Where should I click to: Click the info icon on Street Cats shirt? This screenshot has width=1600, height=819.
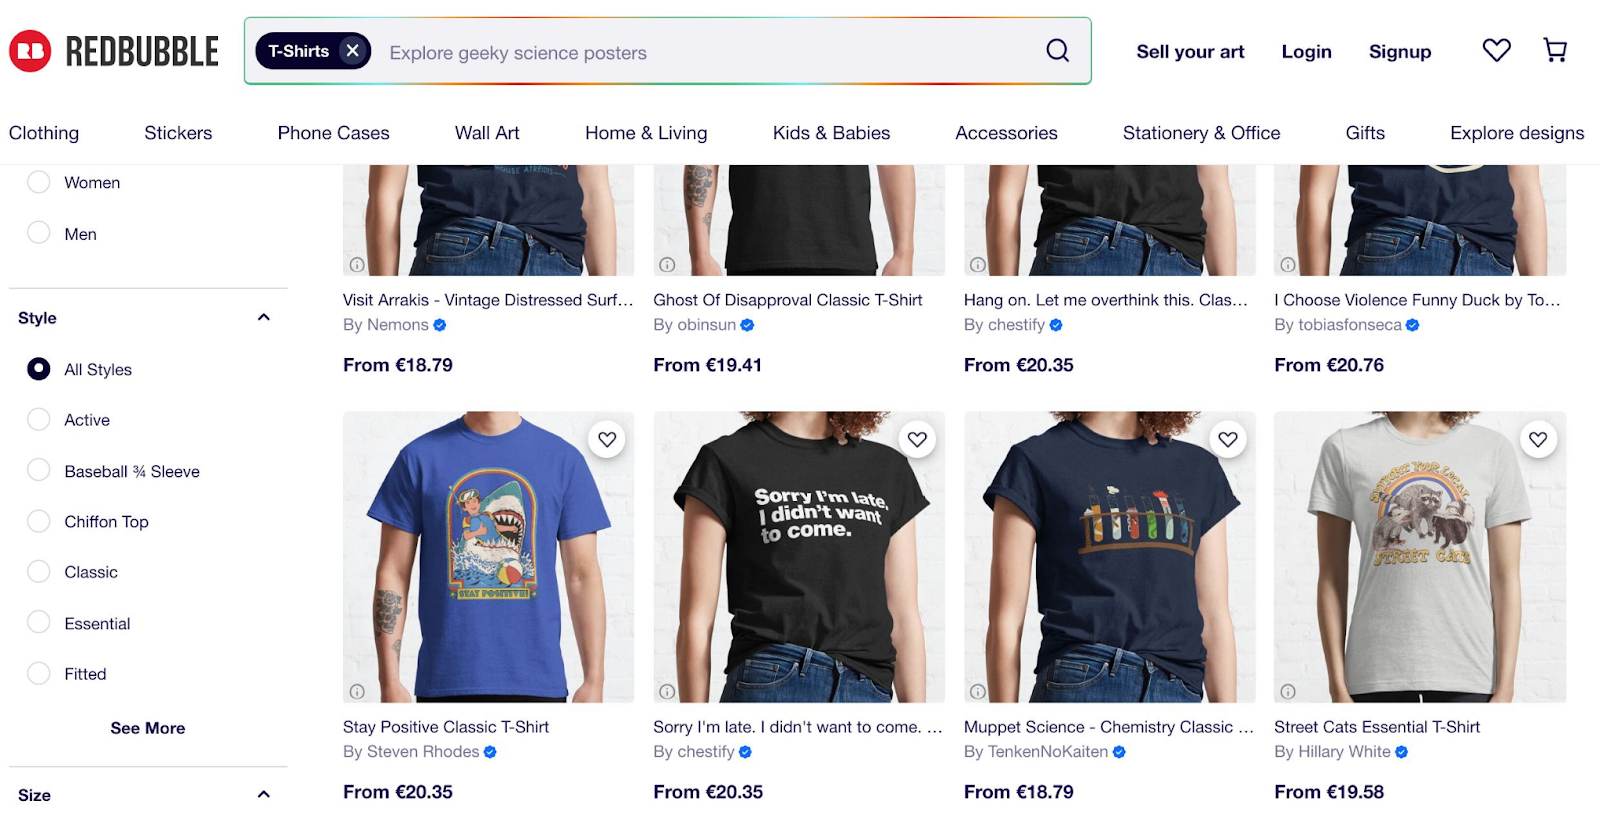1287,691
